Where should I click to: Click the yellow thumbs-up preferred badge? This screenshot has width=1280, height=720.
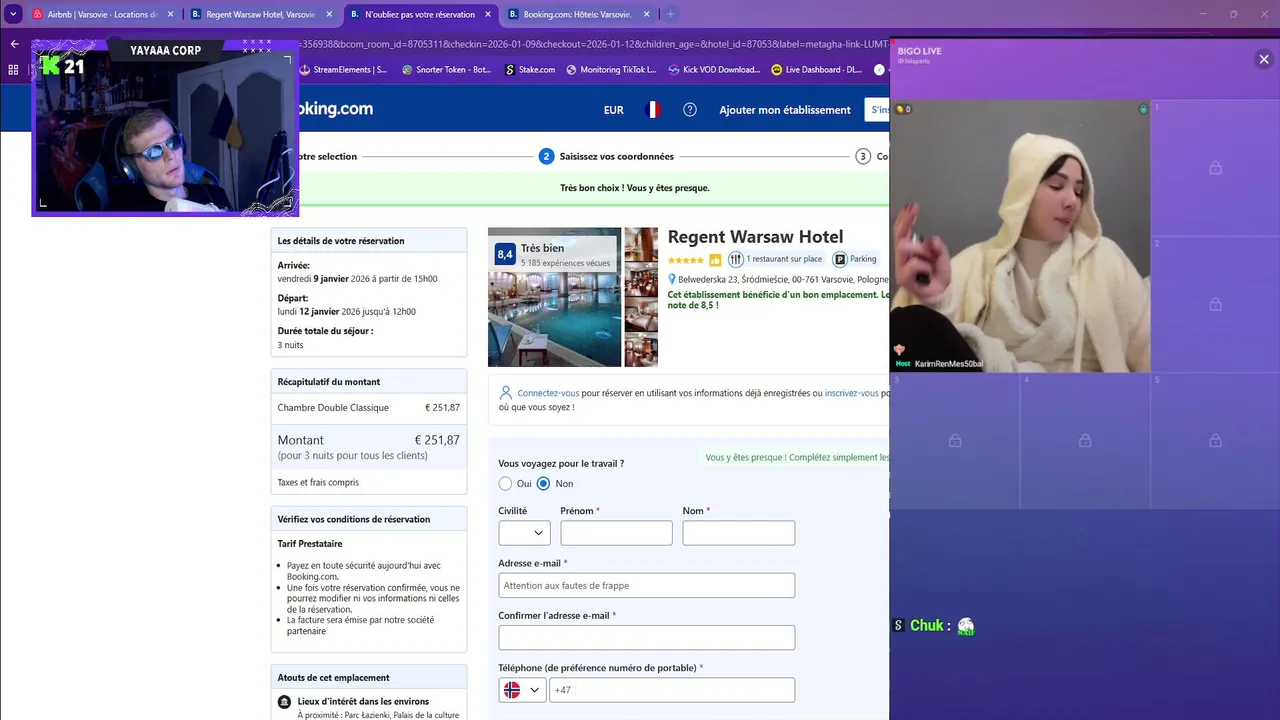(x=715, y=260)
